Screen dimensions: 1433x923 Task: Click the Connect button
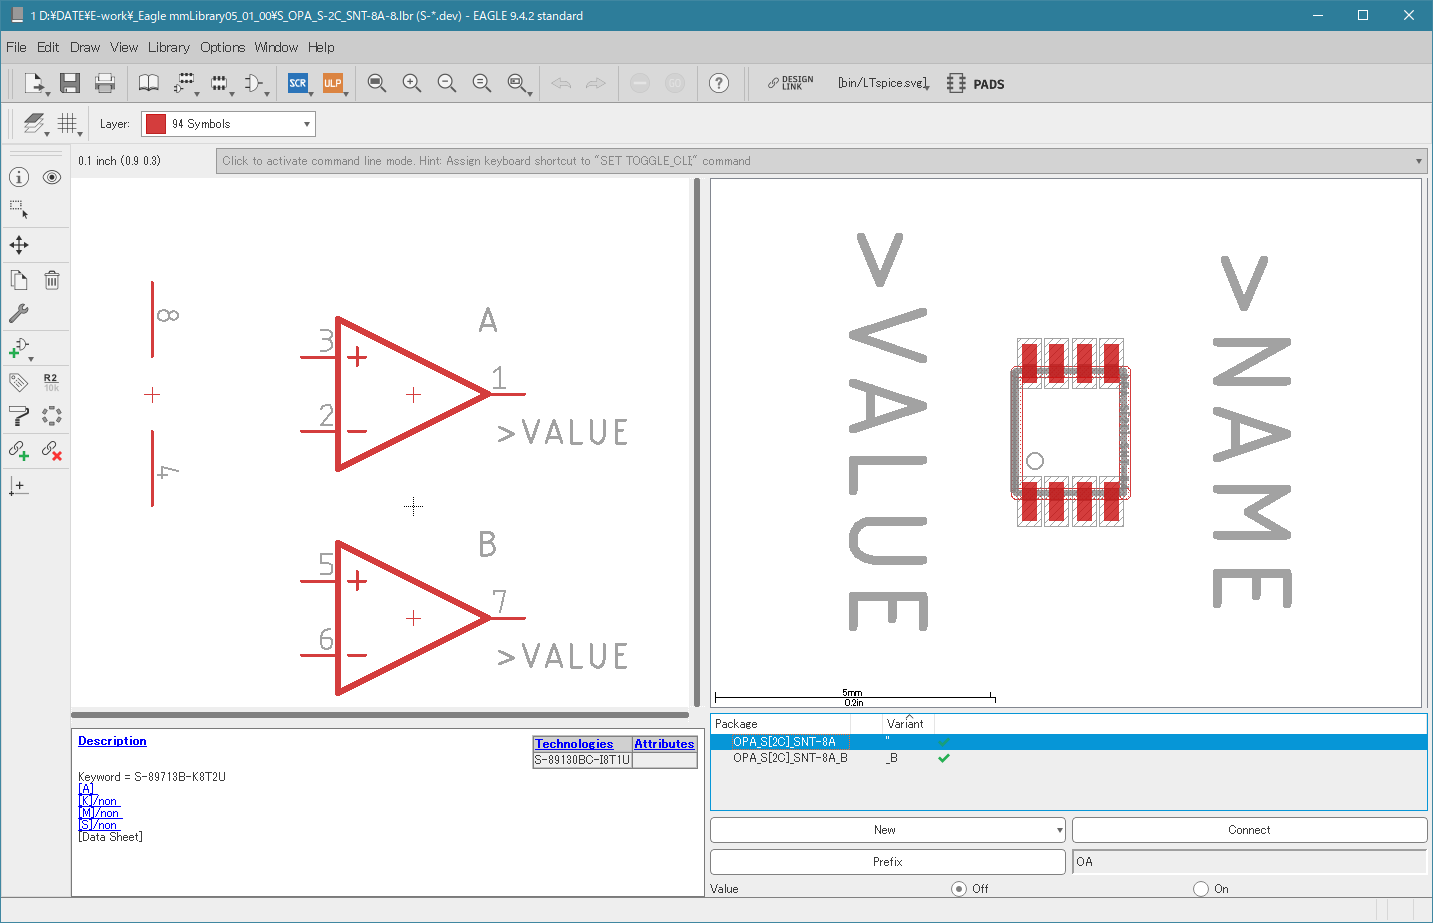[1249, 830]
